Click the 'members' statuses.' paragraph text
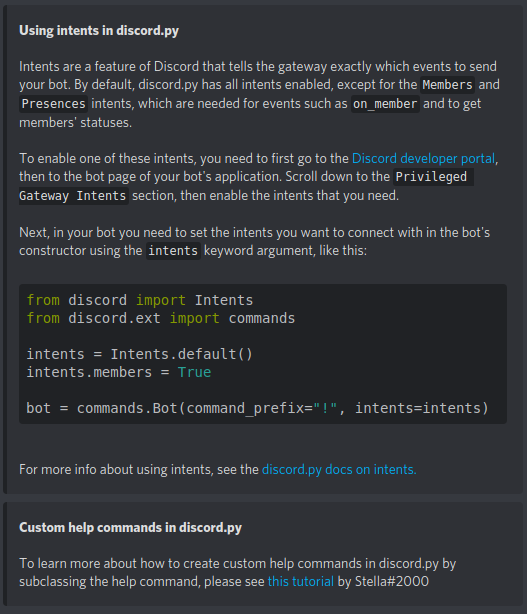This screenshot has height=614, width=527. 76,123
